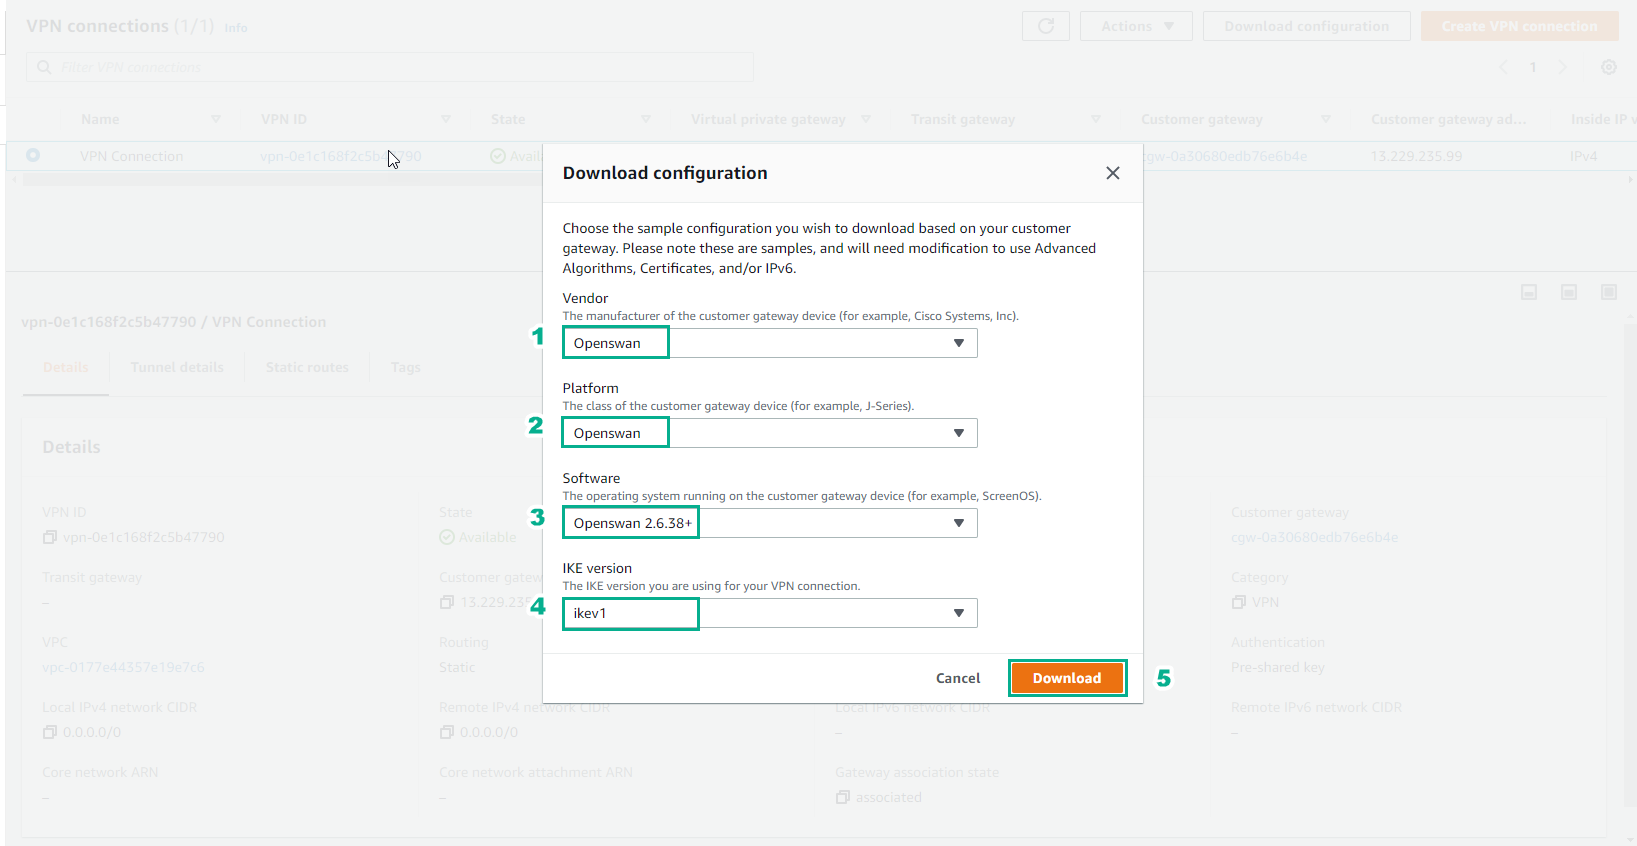Sort by Transit gateway column
1637x846 pixels.
(x=1096, y=119)
